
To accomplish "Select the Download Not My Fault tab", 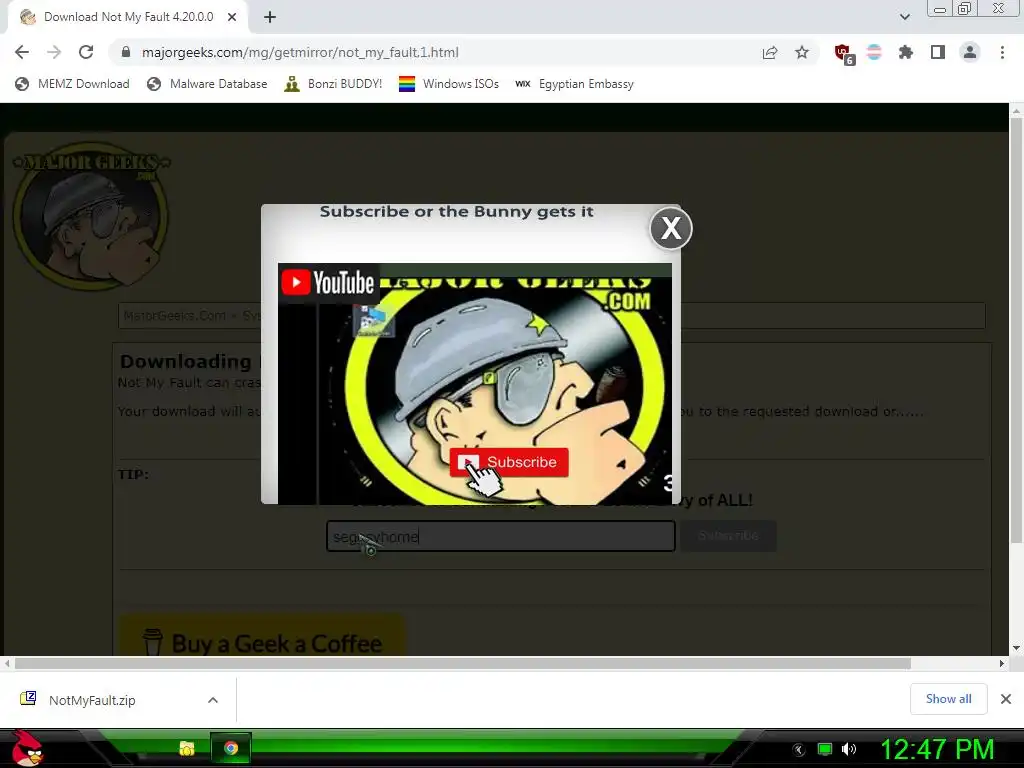I will click(x=127, y=18).
